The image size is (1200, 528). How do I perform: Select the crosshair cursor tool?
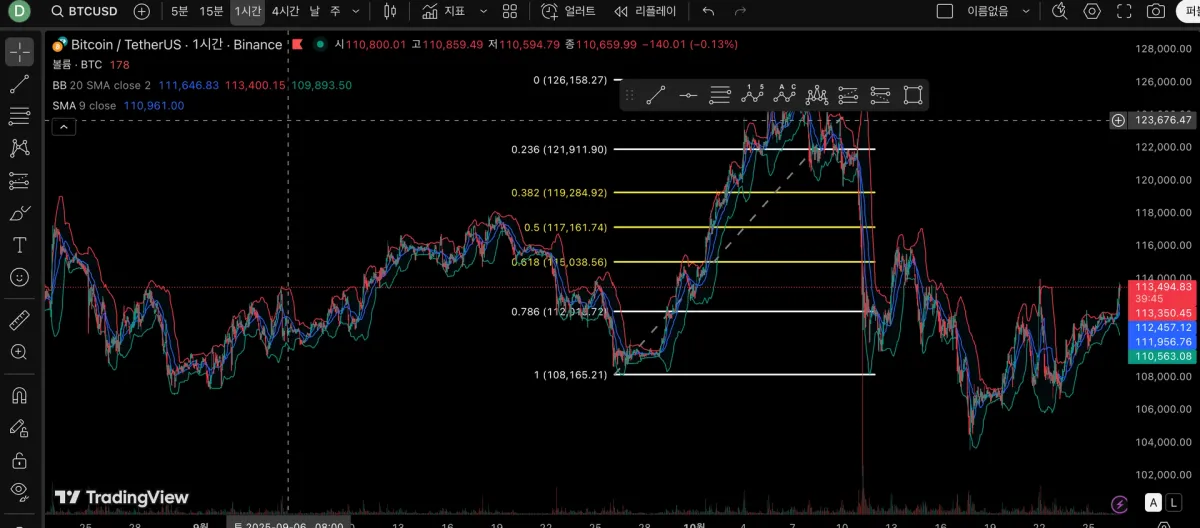click(x=19, y=52)
